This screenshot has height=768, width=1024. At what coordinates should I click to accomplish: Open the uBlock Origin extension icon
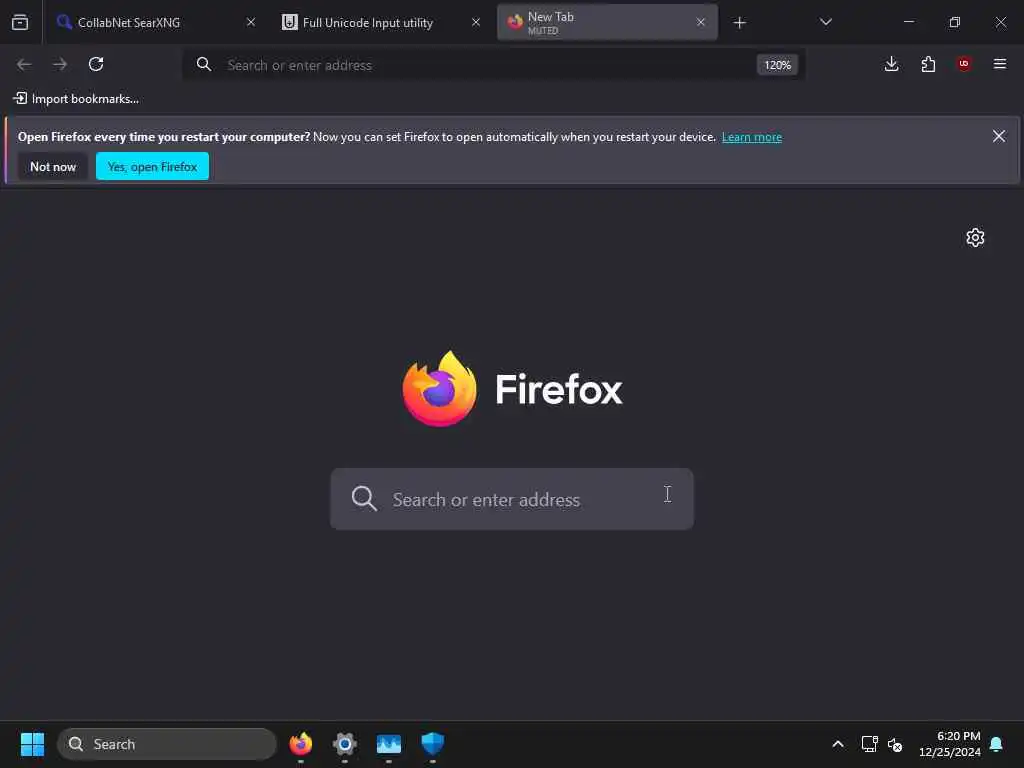coord(964,64)
